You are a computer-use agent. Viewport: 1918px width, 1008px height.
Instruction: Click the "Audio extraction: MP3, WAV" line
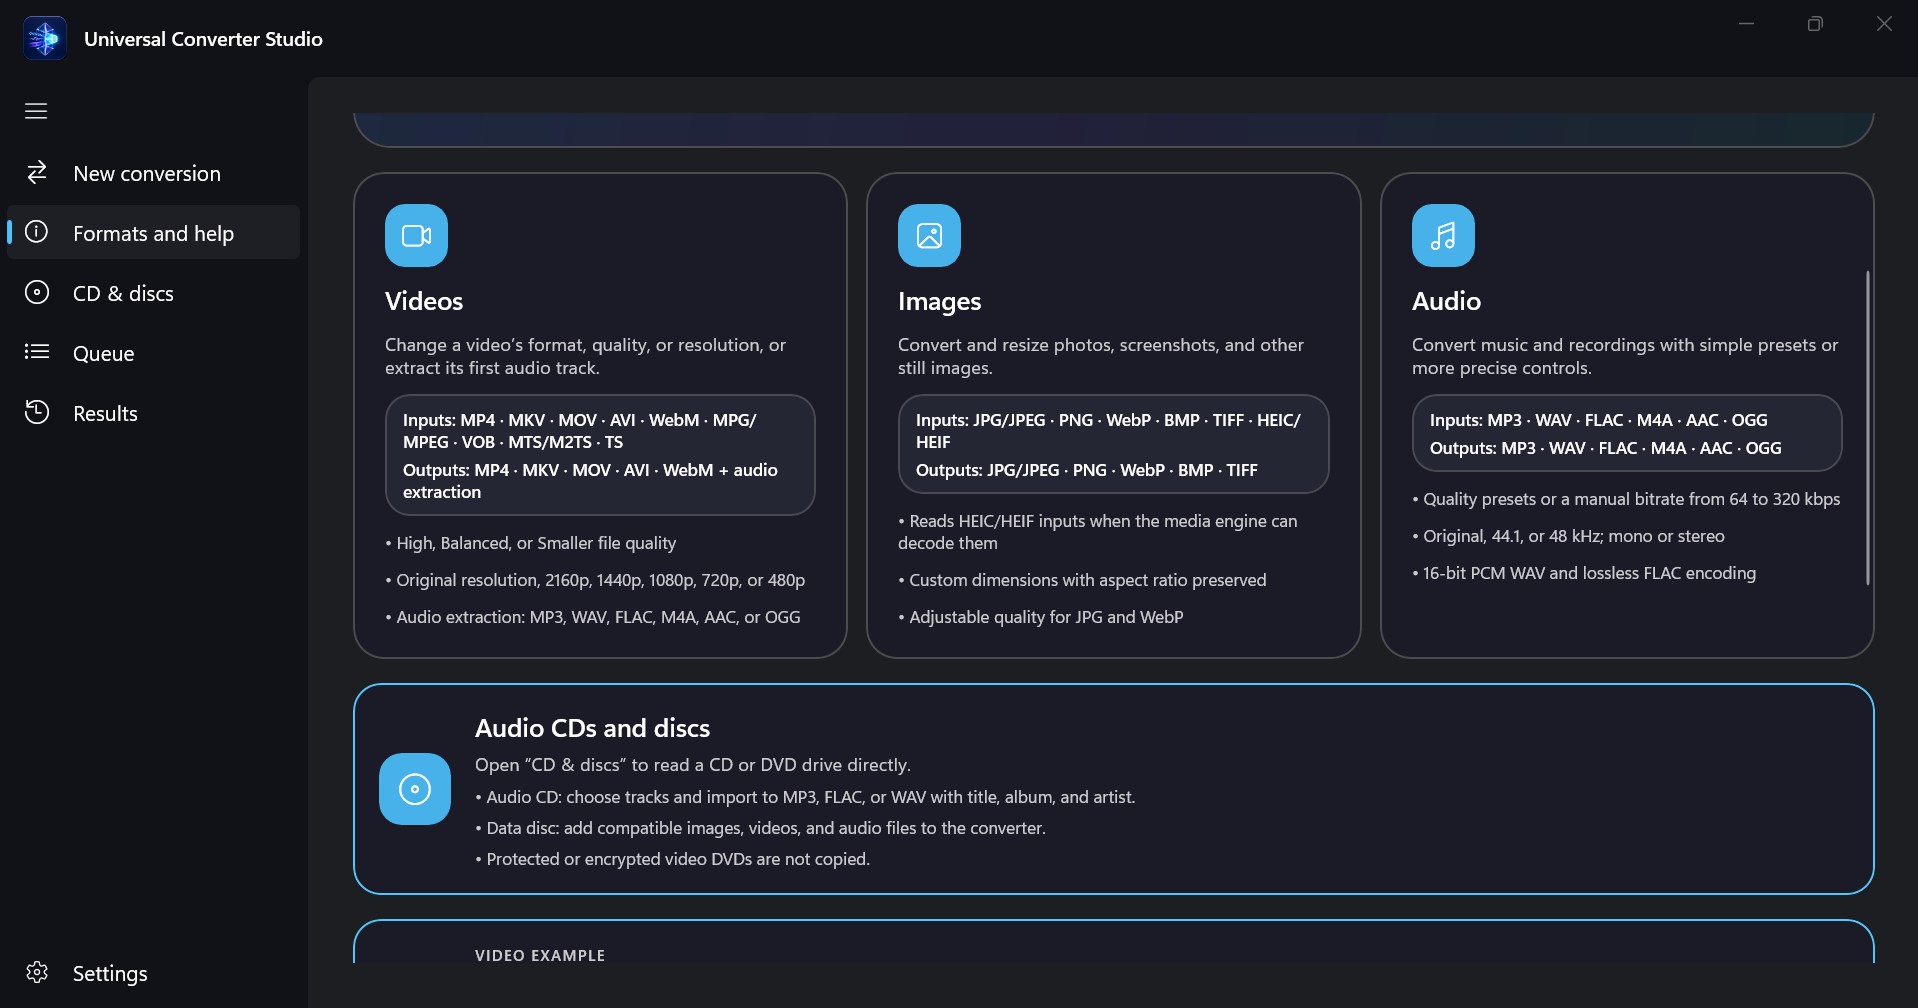[593, 617]
